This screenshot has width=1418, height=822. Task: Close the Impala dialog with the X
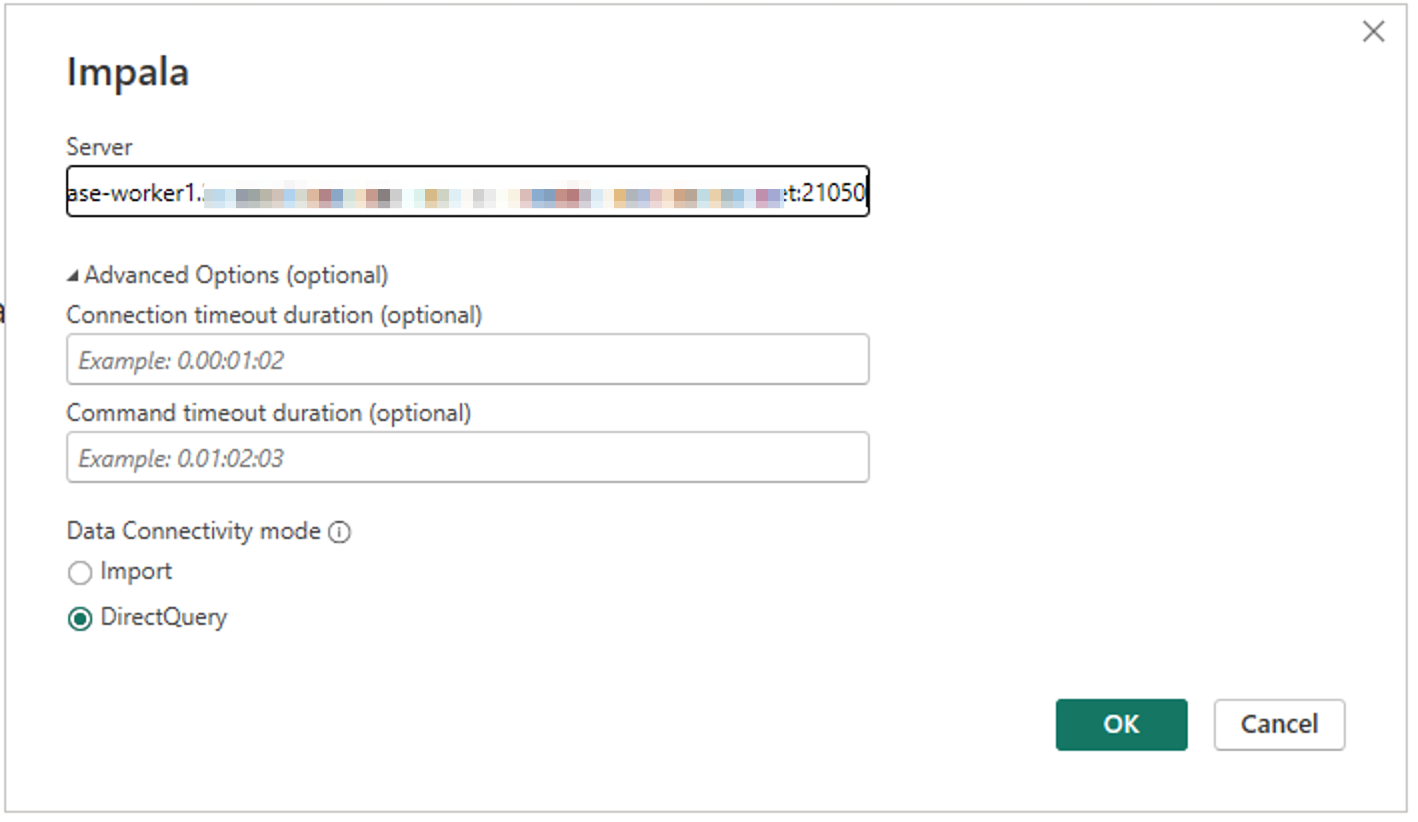point(1373,32)
